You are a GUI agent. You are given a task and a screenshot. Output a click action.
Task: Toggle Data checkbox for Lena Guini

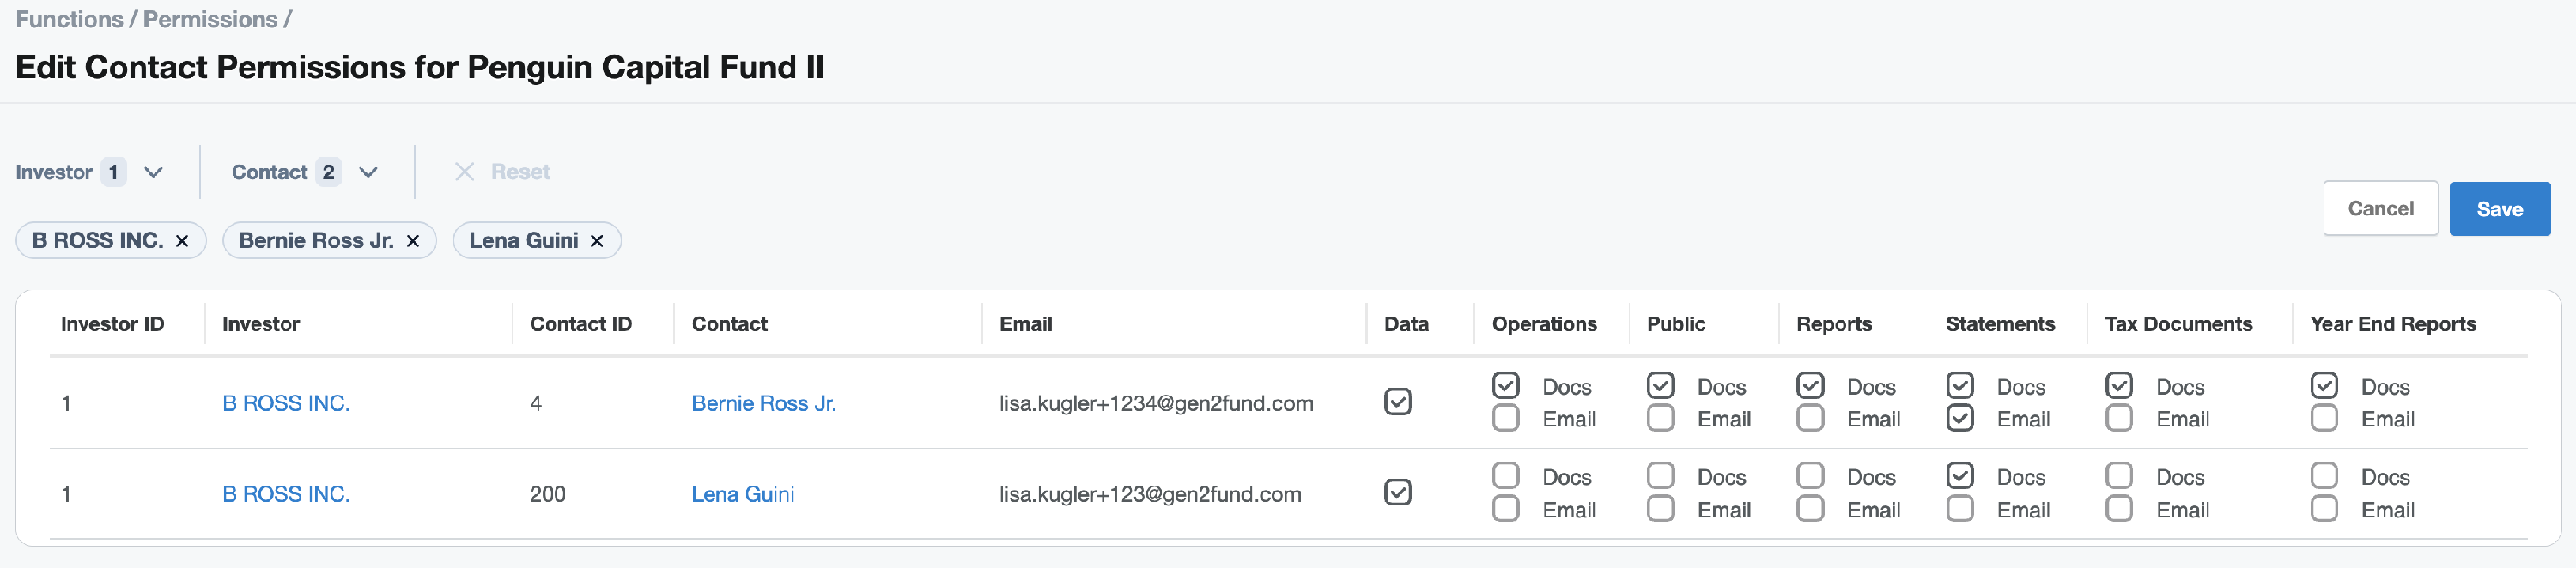coord(1398,492)
